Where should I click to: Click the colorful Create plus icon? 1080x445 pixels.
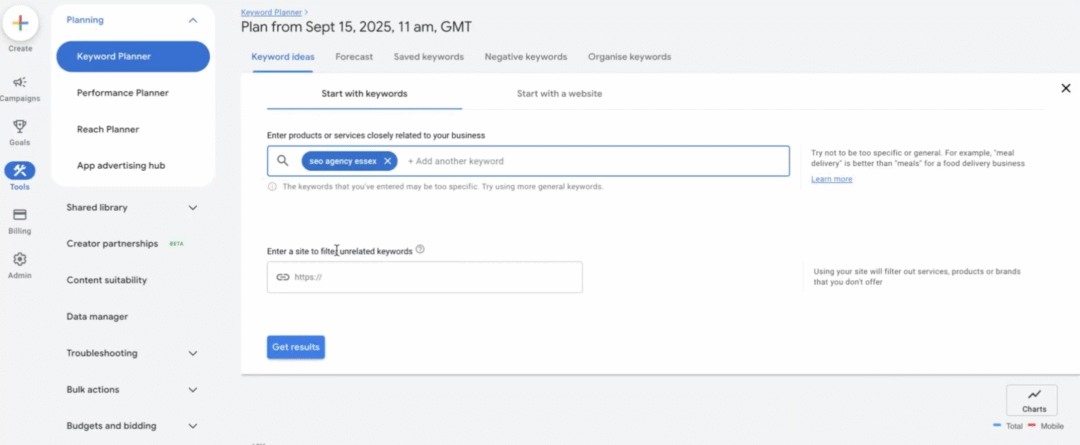click(x=20, y=23)
